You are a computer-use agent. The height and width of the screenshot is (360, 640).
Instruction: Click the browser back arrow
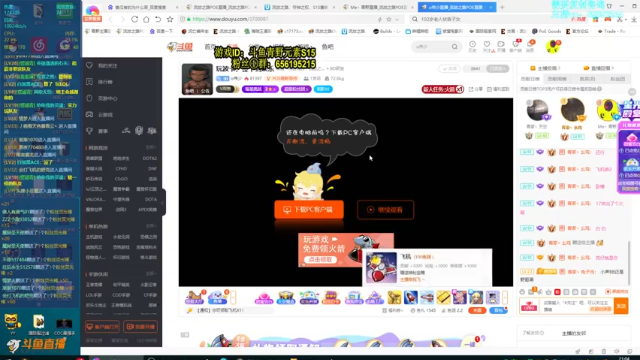click(x=111, y=19)
